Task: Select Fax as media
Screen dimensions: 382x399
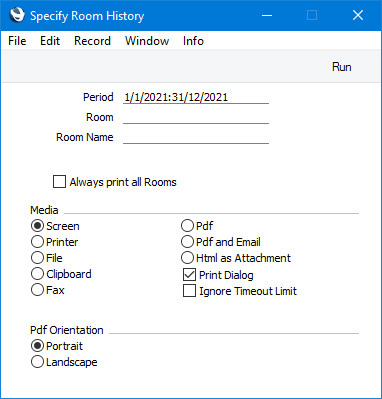Action: pyautogui.click(x=37, y=290)
